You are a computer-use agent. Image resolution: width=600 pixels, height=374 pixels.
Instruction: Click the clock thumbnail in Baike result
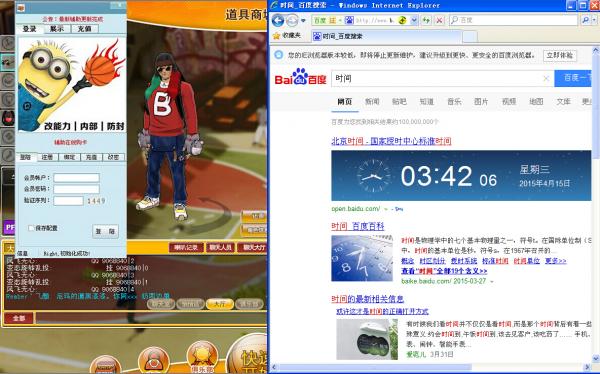[362, 258]
